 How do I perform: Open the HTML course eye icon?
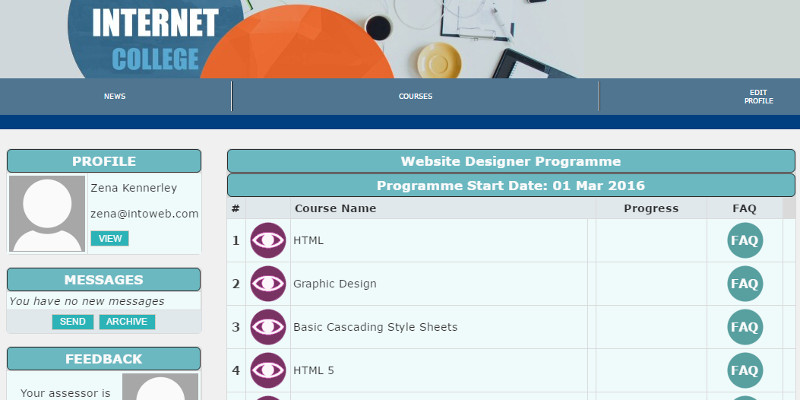click(268, 240)
